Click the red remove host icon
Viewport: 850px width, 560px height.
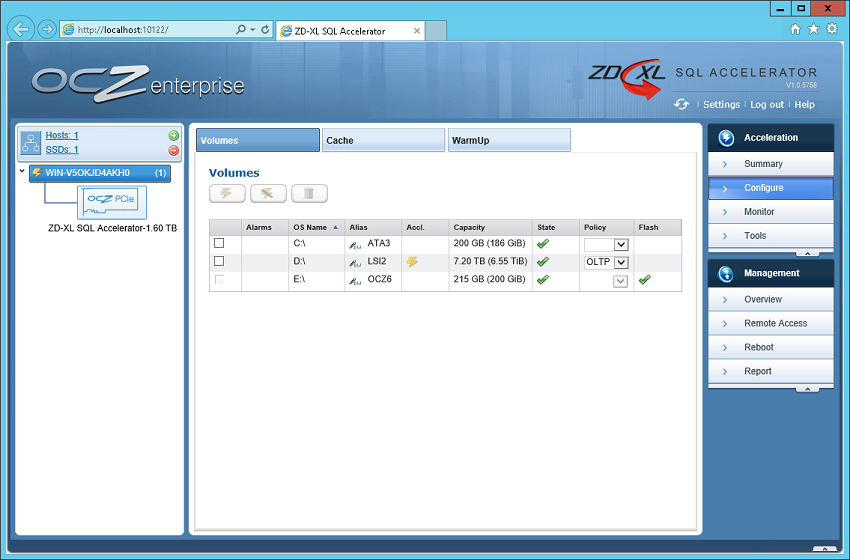173,150
